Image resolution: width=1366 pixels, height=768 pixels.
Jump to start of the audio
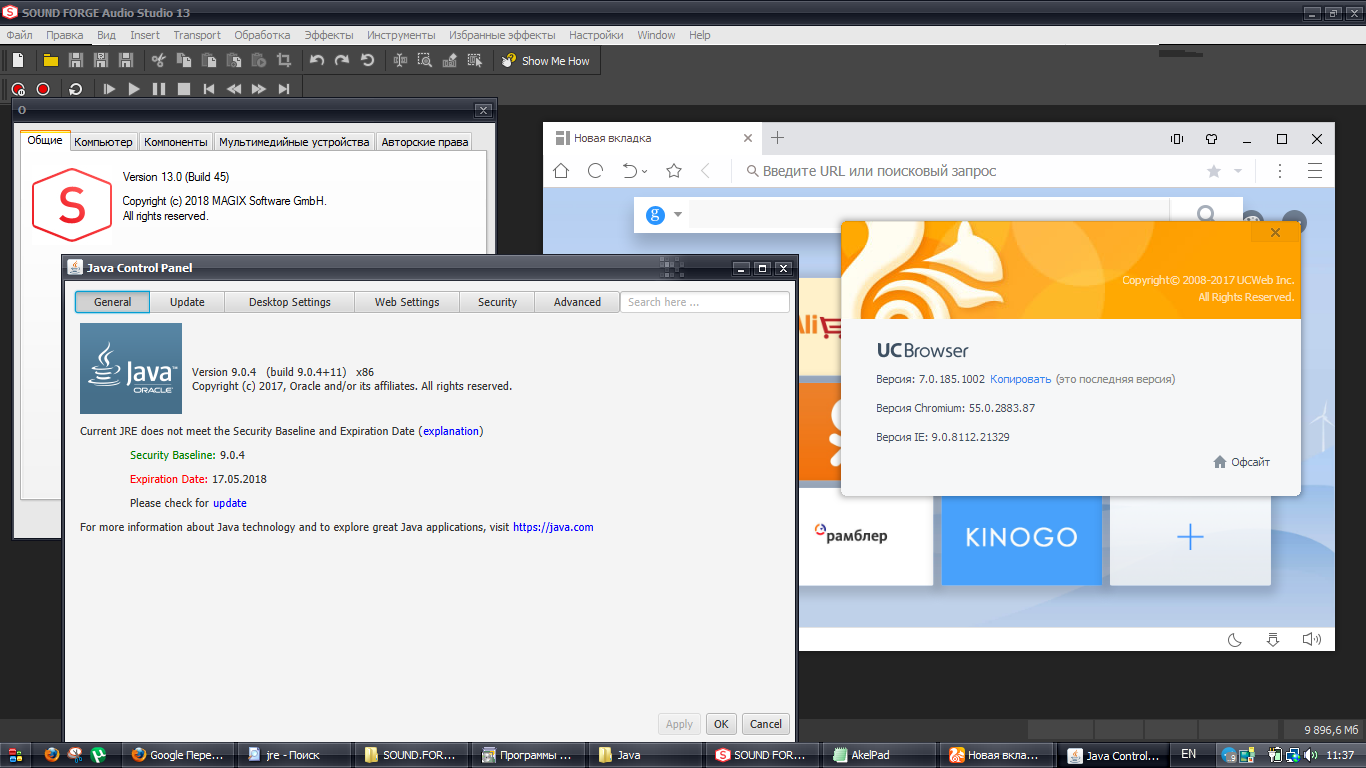[209, 89]
